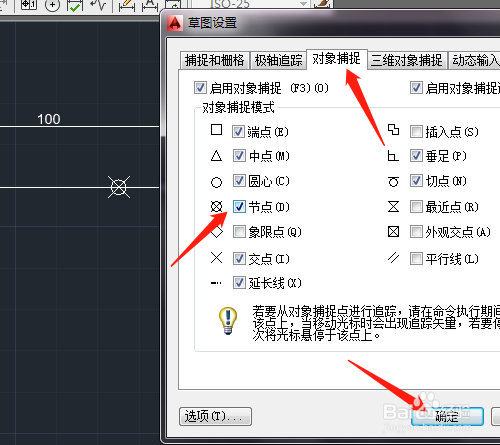
Task: Confirm settings with the 确定 button
Action: [447, 416]
